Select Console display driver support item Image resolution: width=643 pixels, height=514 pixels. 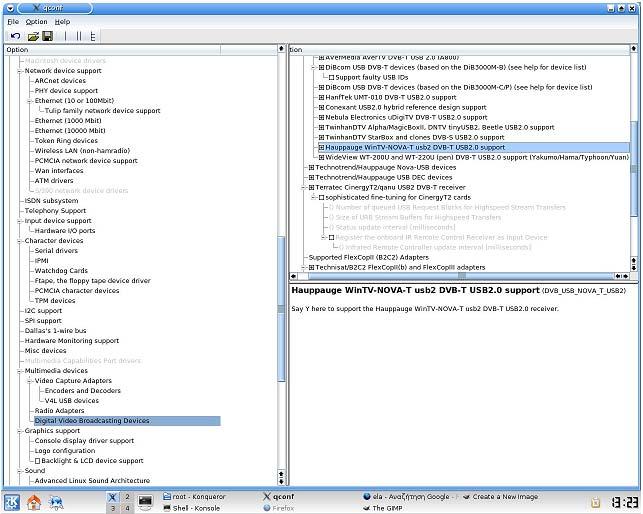(84, 441)
